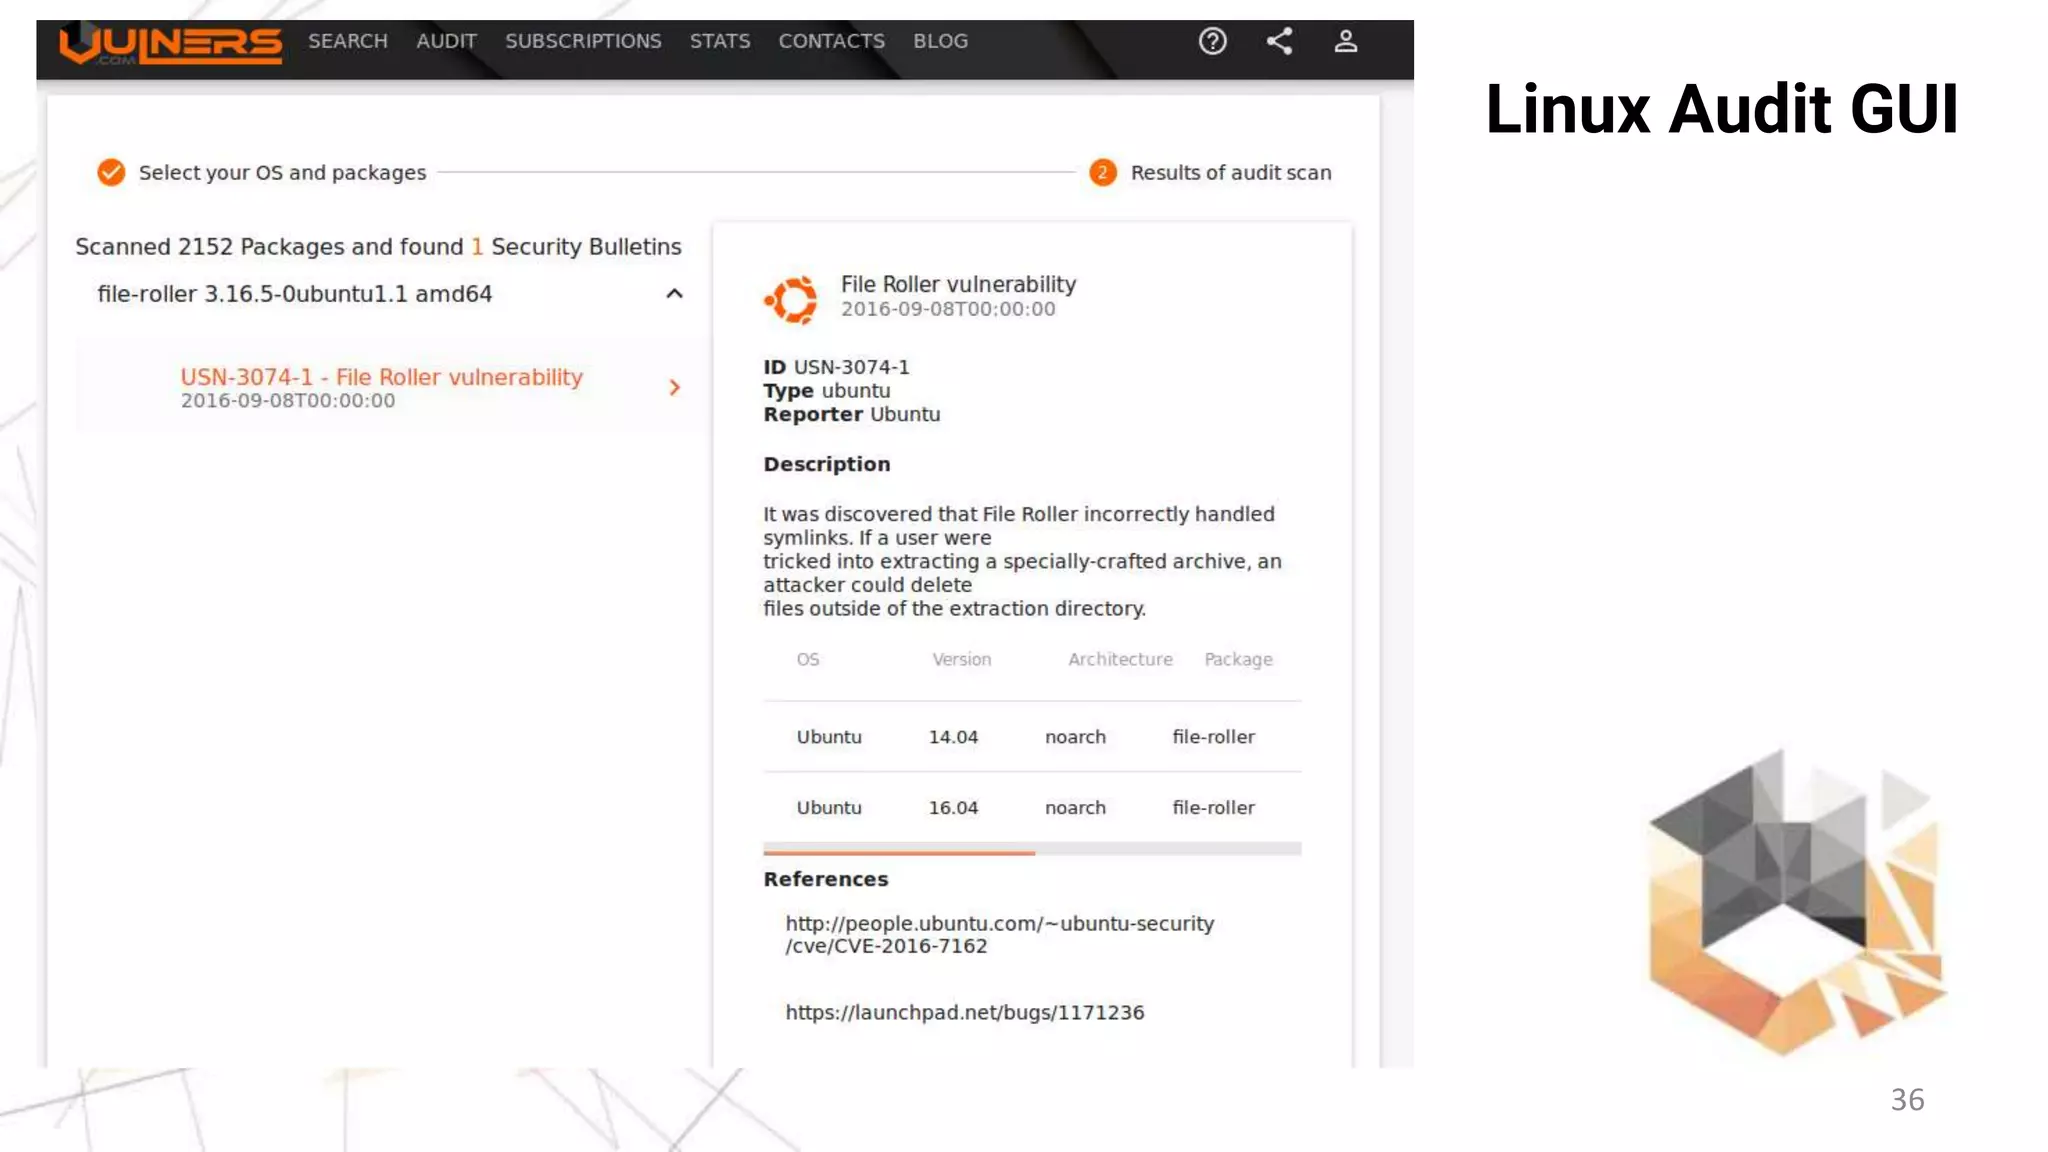Image resolution: width=2048 pixels, height=1152 pixels.
Task: Click the ID USN-3074-1 text
Action: pos(836,367)
